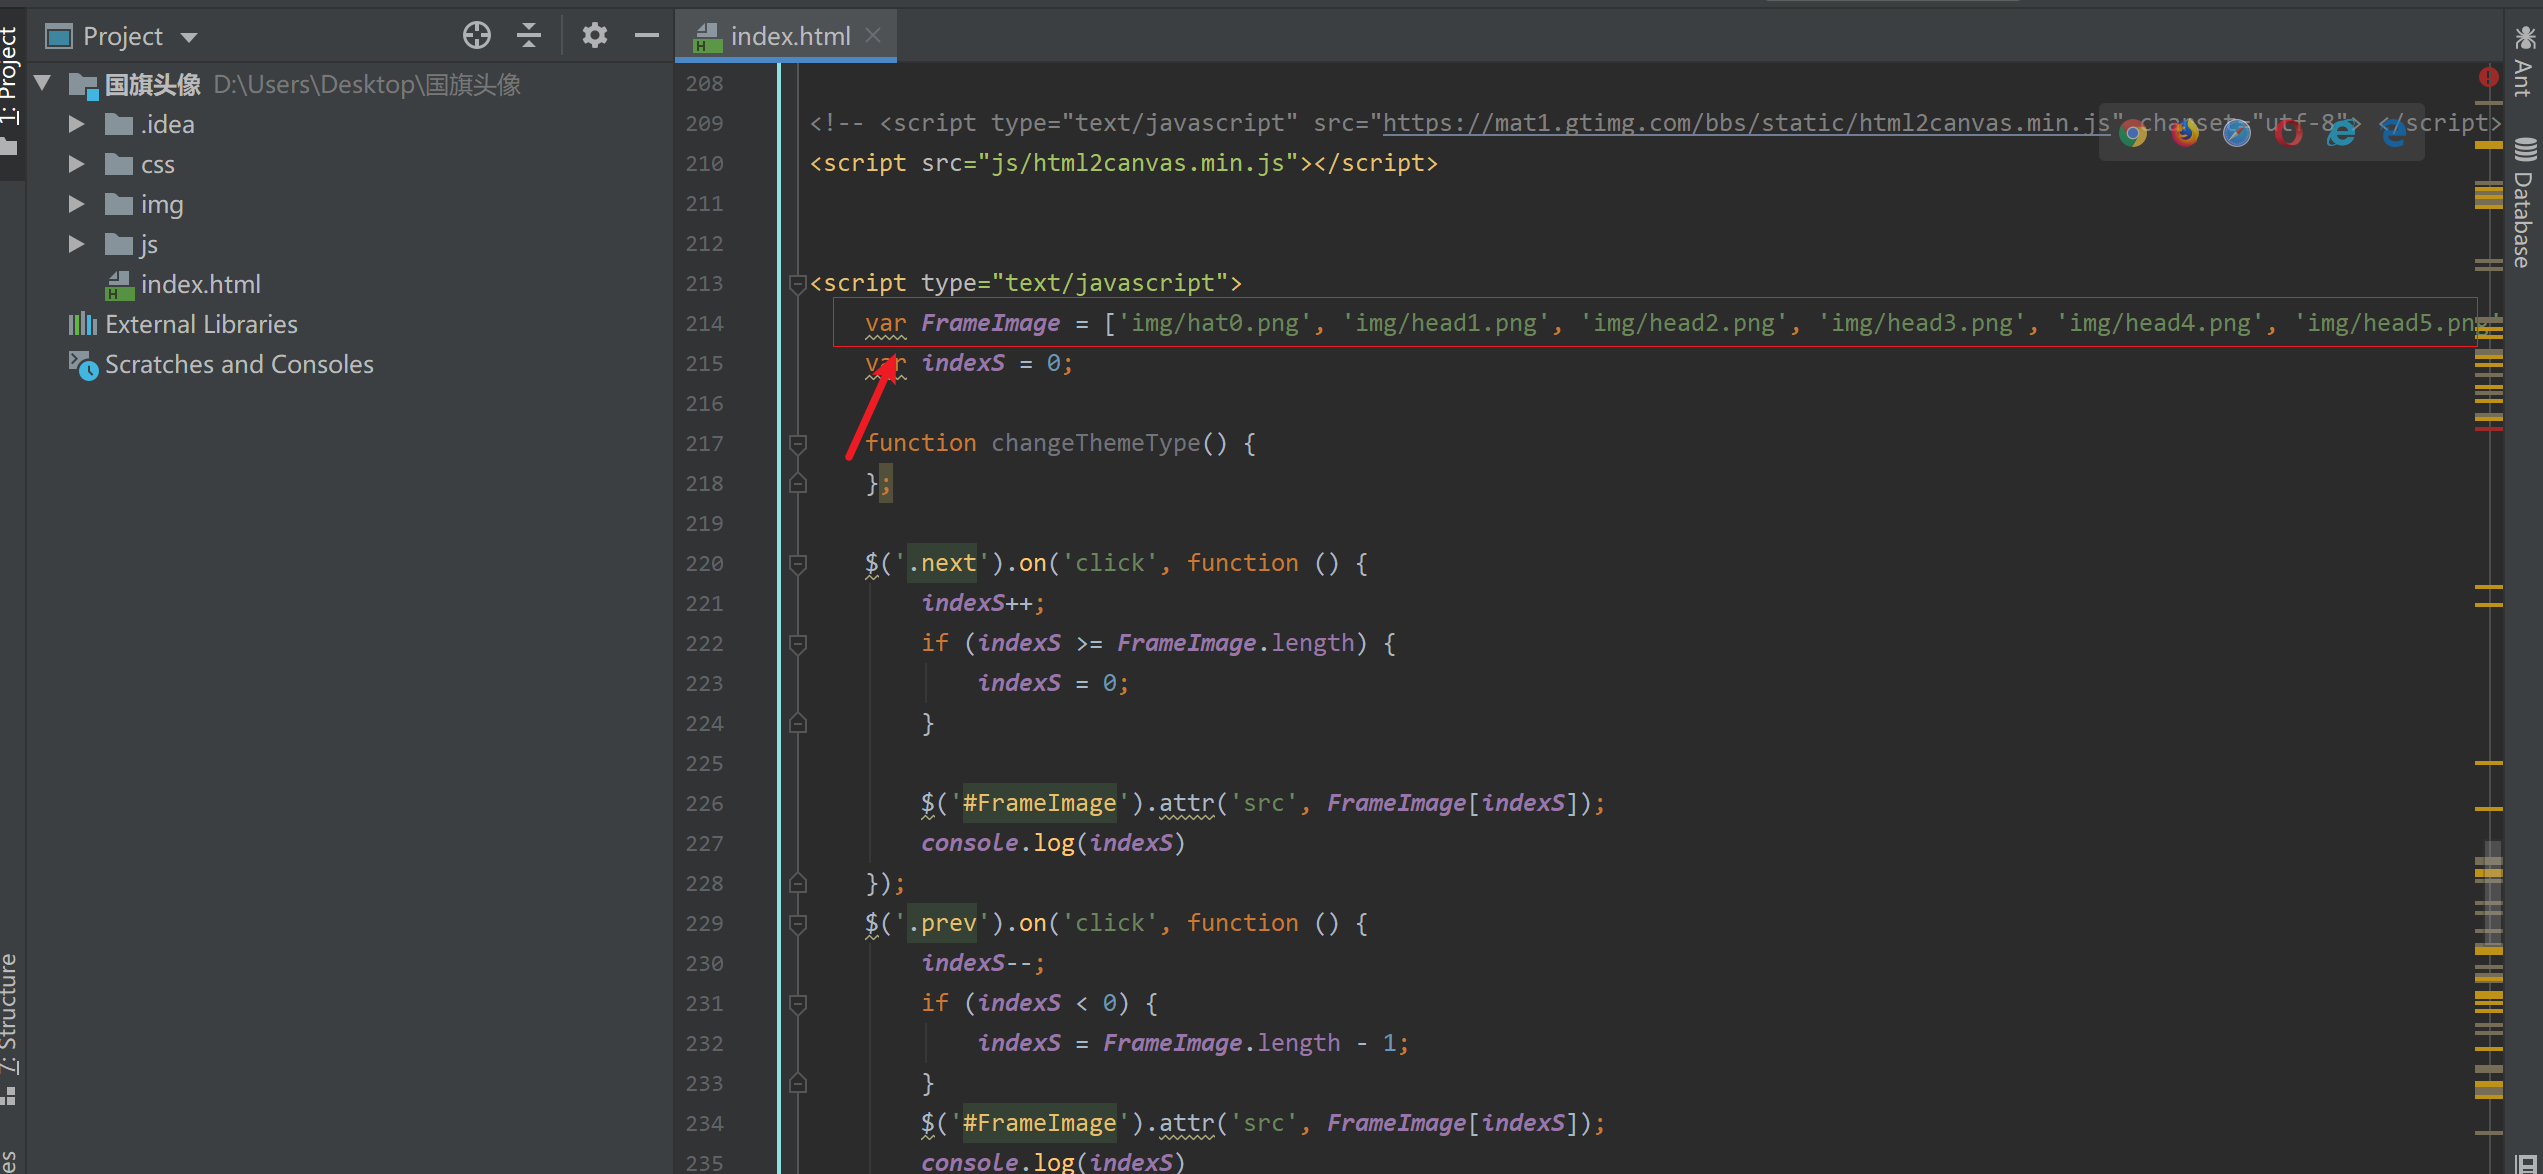Click 'img/head3.png' string on line 214
This screenshot has width=2543, height=1174.
click(1920, 323)
